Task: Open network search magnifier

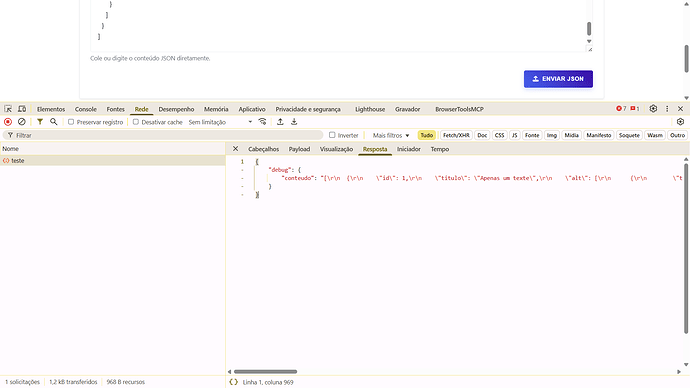Action: point(54,122)
